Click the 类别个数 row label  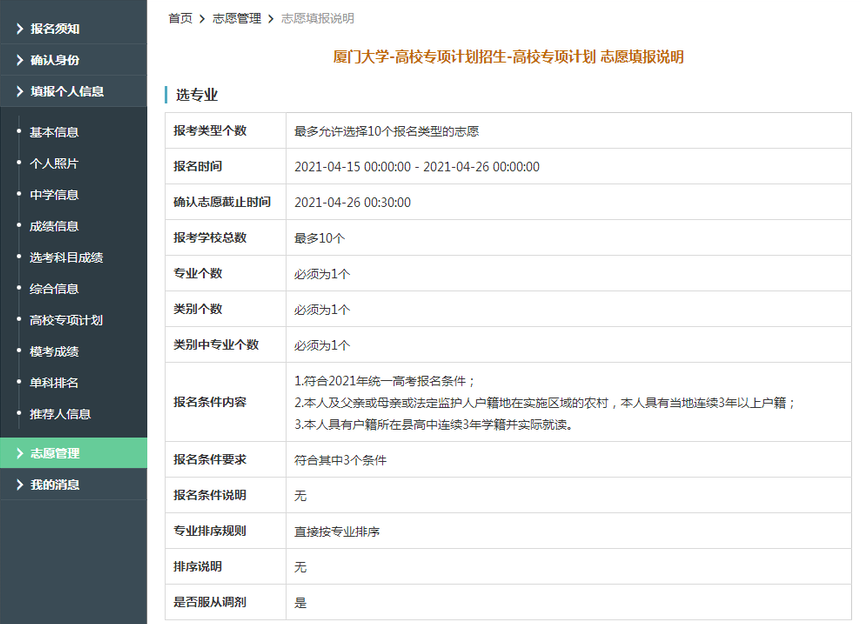(198, 309)
